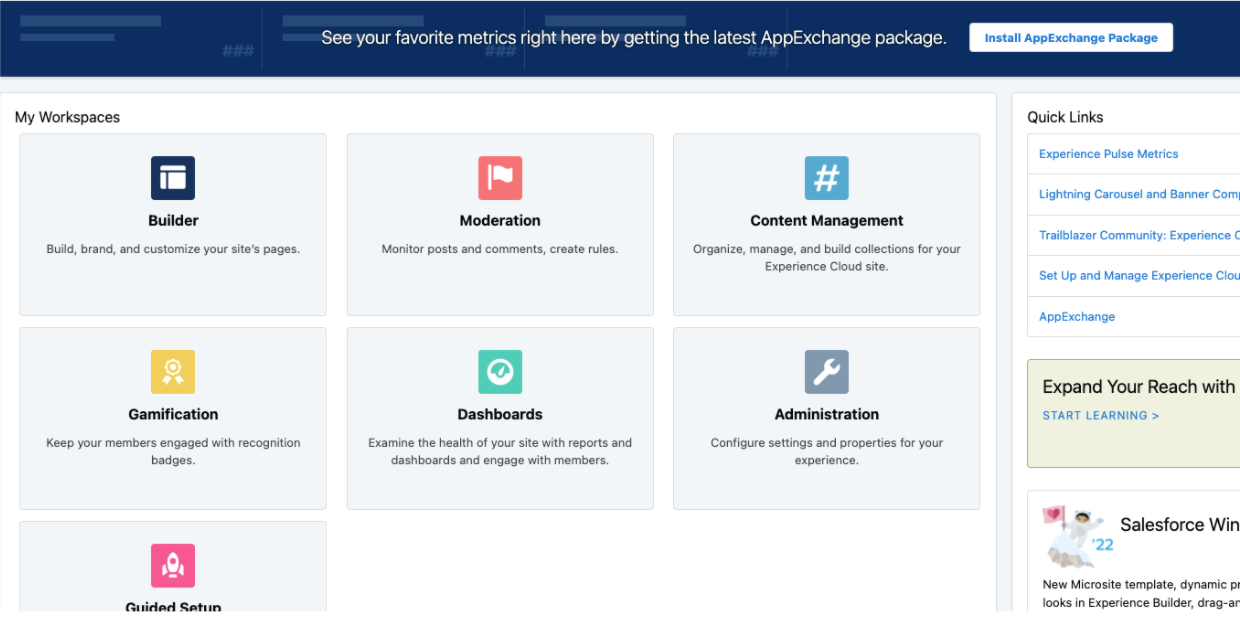The height and width of the screenshot is (640, 1240).
Task: Click START LEARNING link
Action: coord(1101,415)
